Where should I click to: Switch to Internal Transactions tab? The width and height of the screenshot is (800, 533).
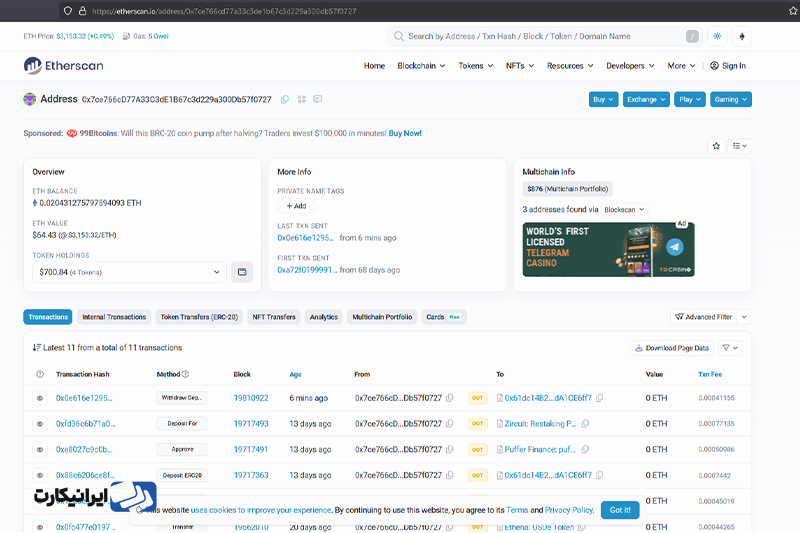(114, 317)
